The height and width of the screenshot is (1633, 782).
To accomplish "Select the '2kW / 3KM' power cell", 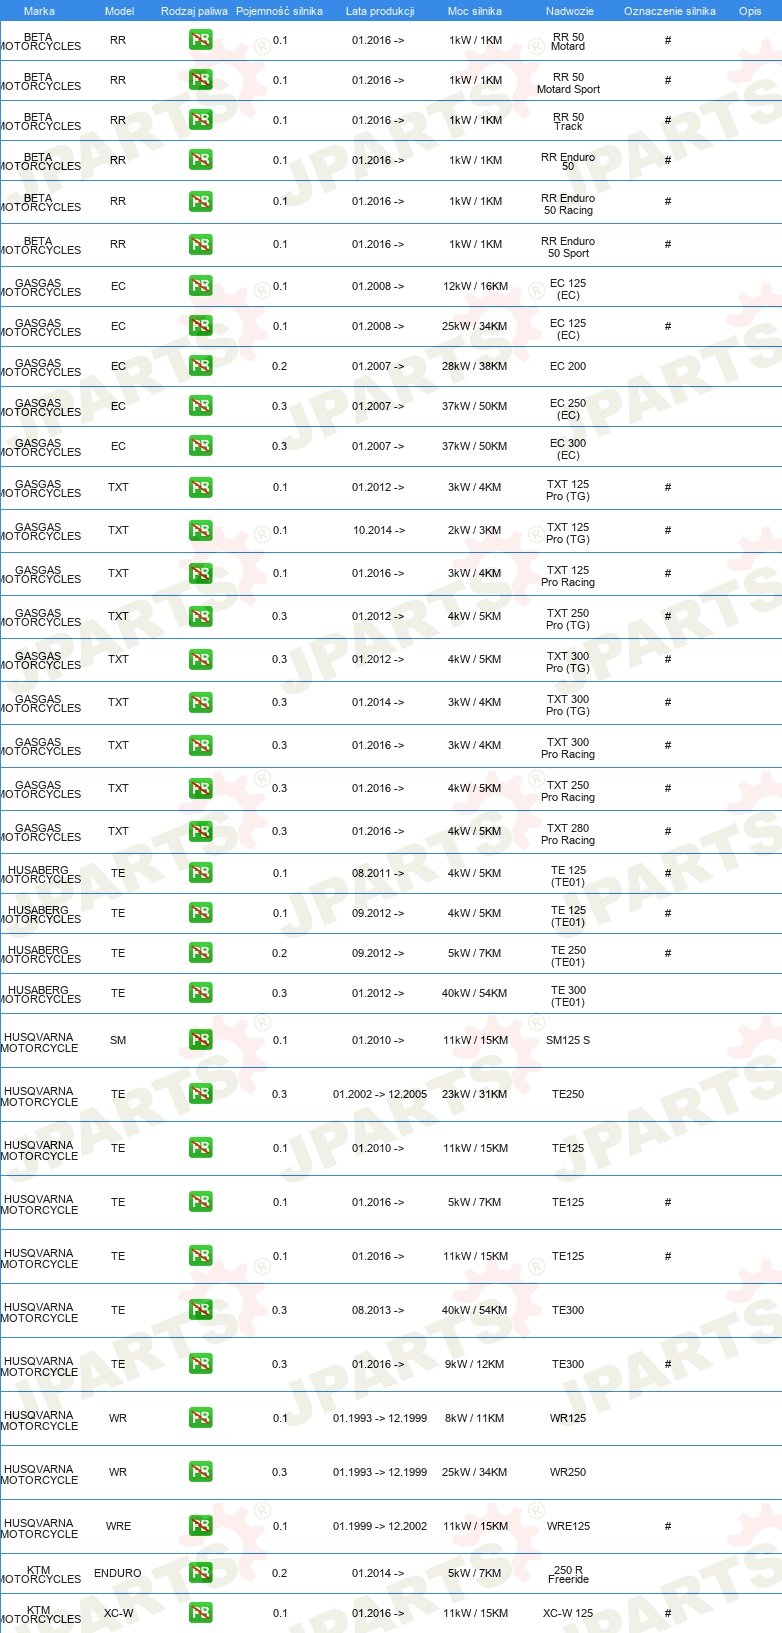I will pyautogui.click(x=475, y=530).
